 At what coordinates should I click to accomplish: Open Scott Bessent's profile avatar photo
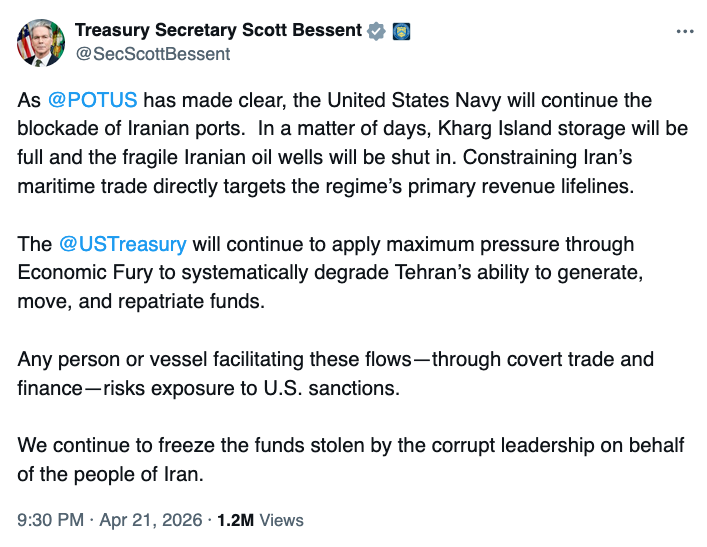(x=41, y=42)
